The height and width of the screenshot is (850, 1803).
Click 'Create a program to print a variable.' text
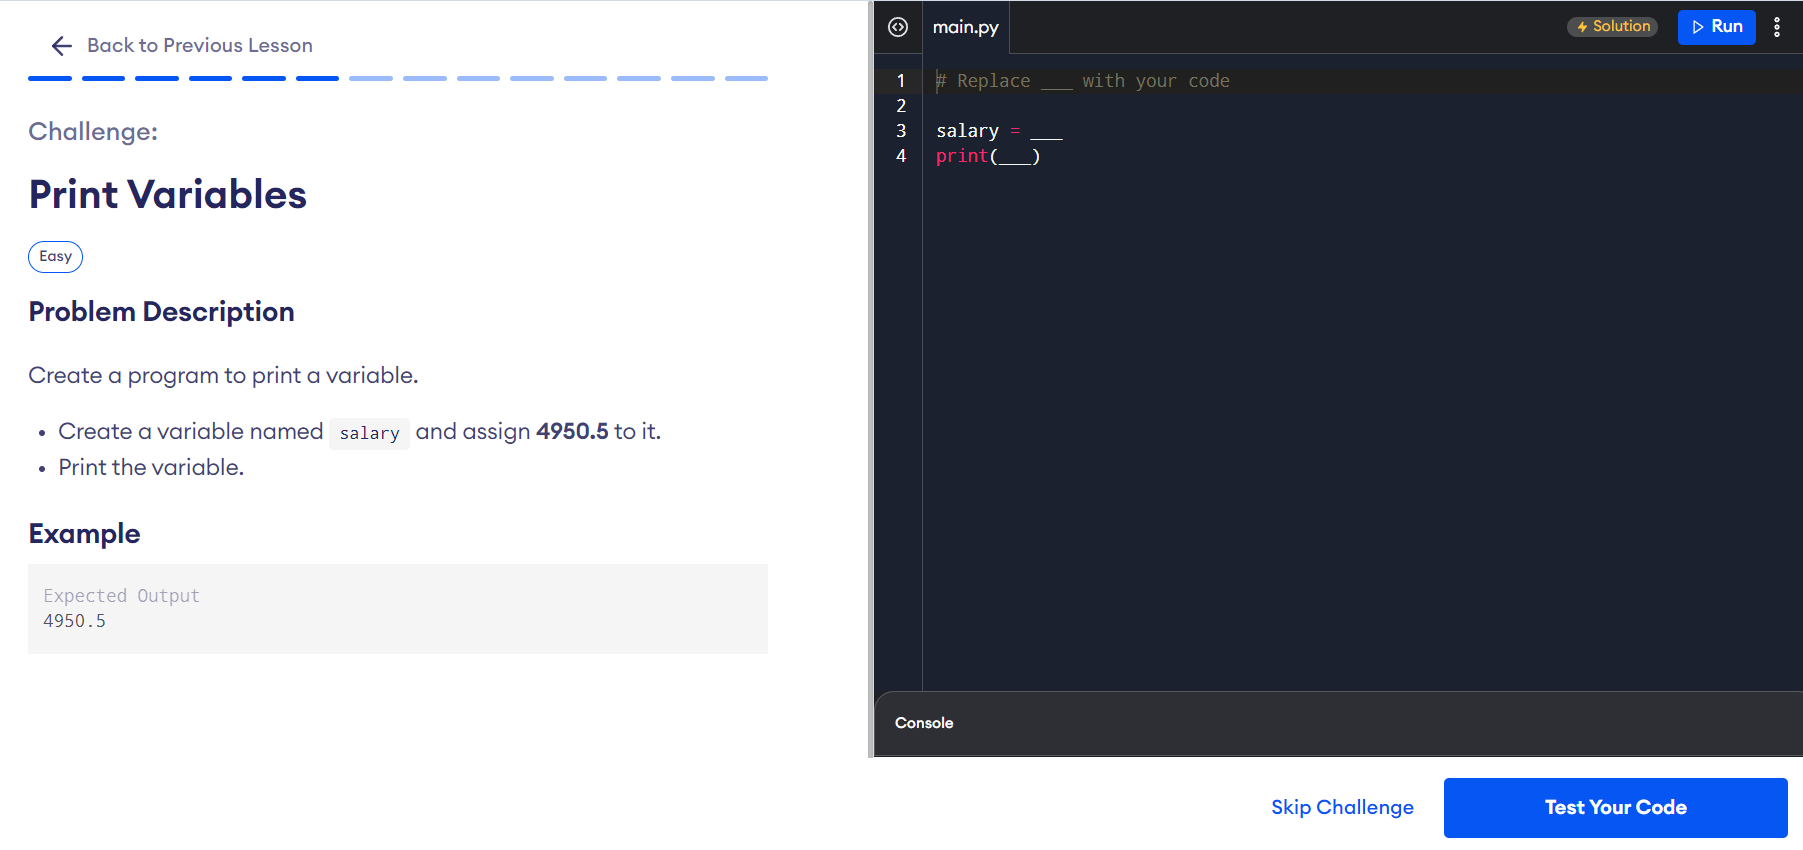point(223,376)
